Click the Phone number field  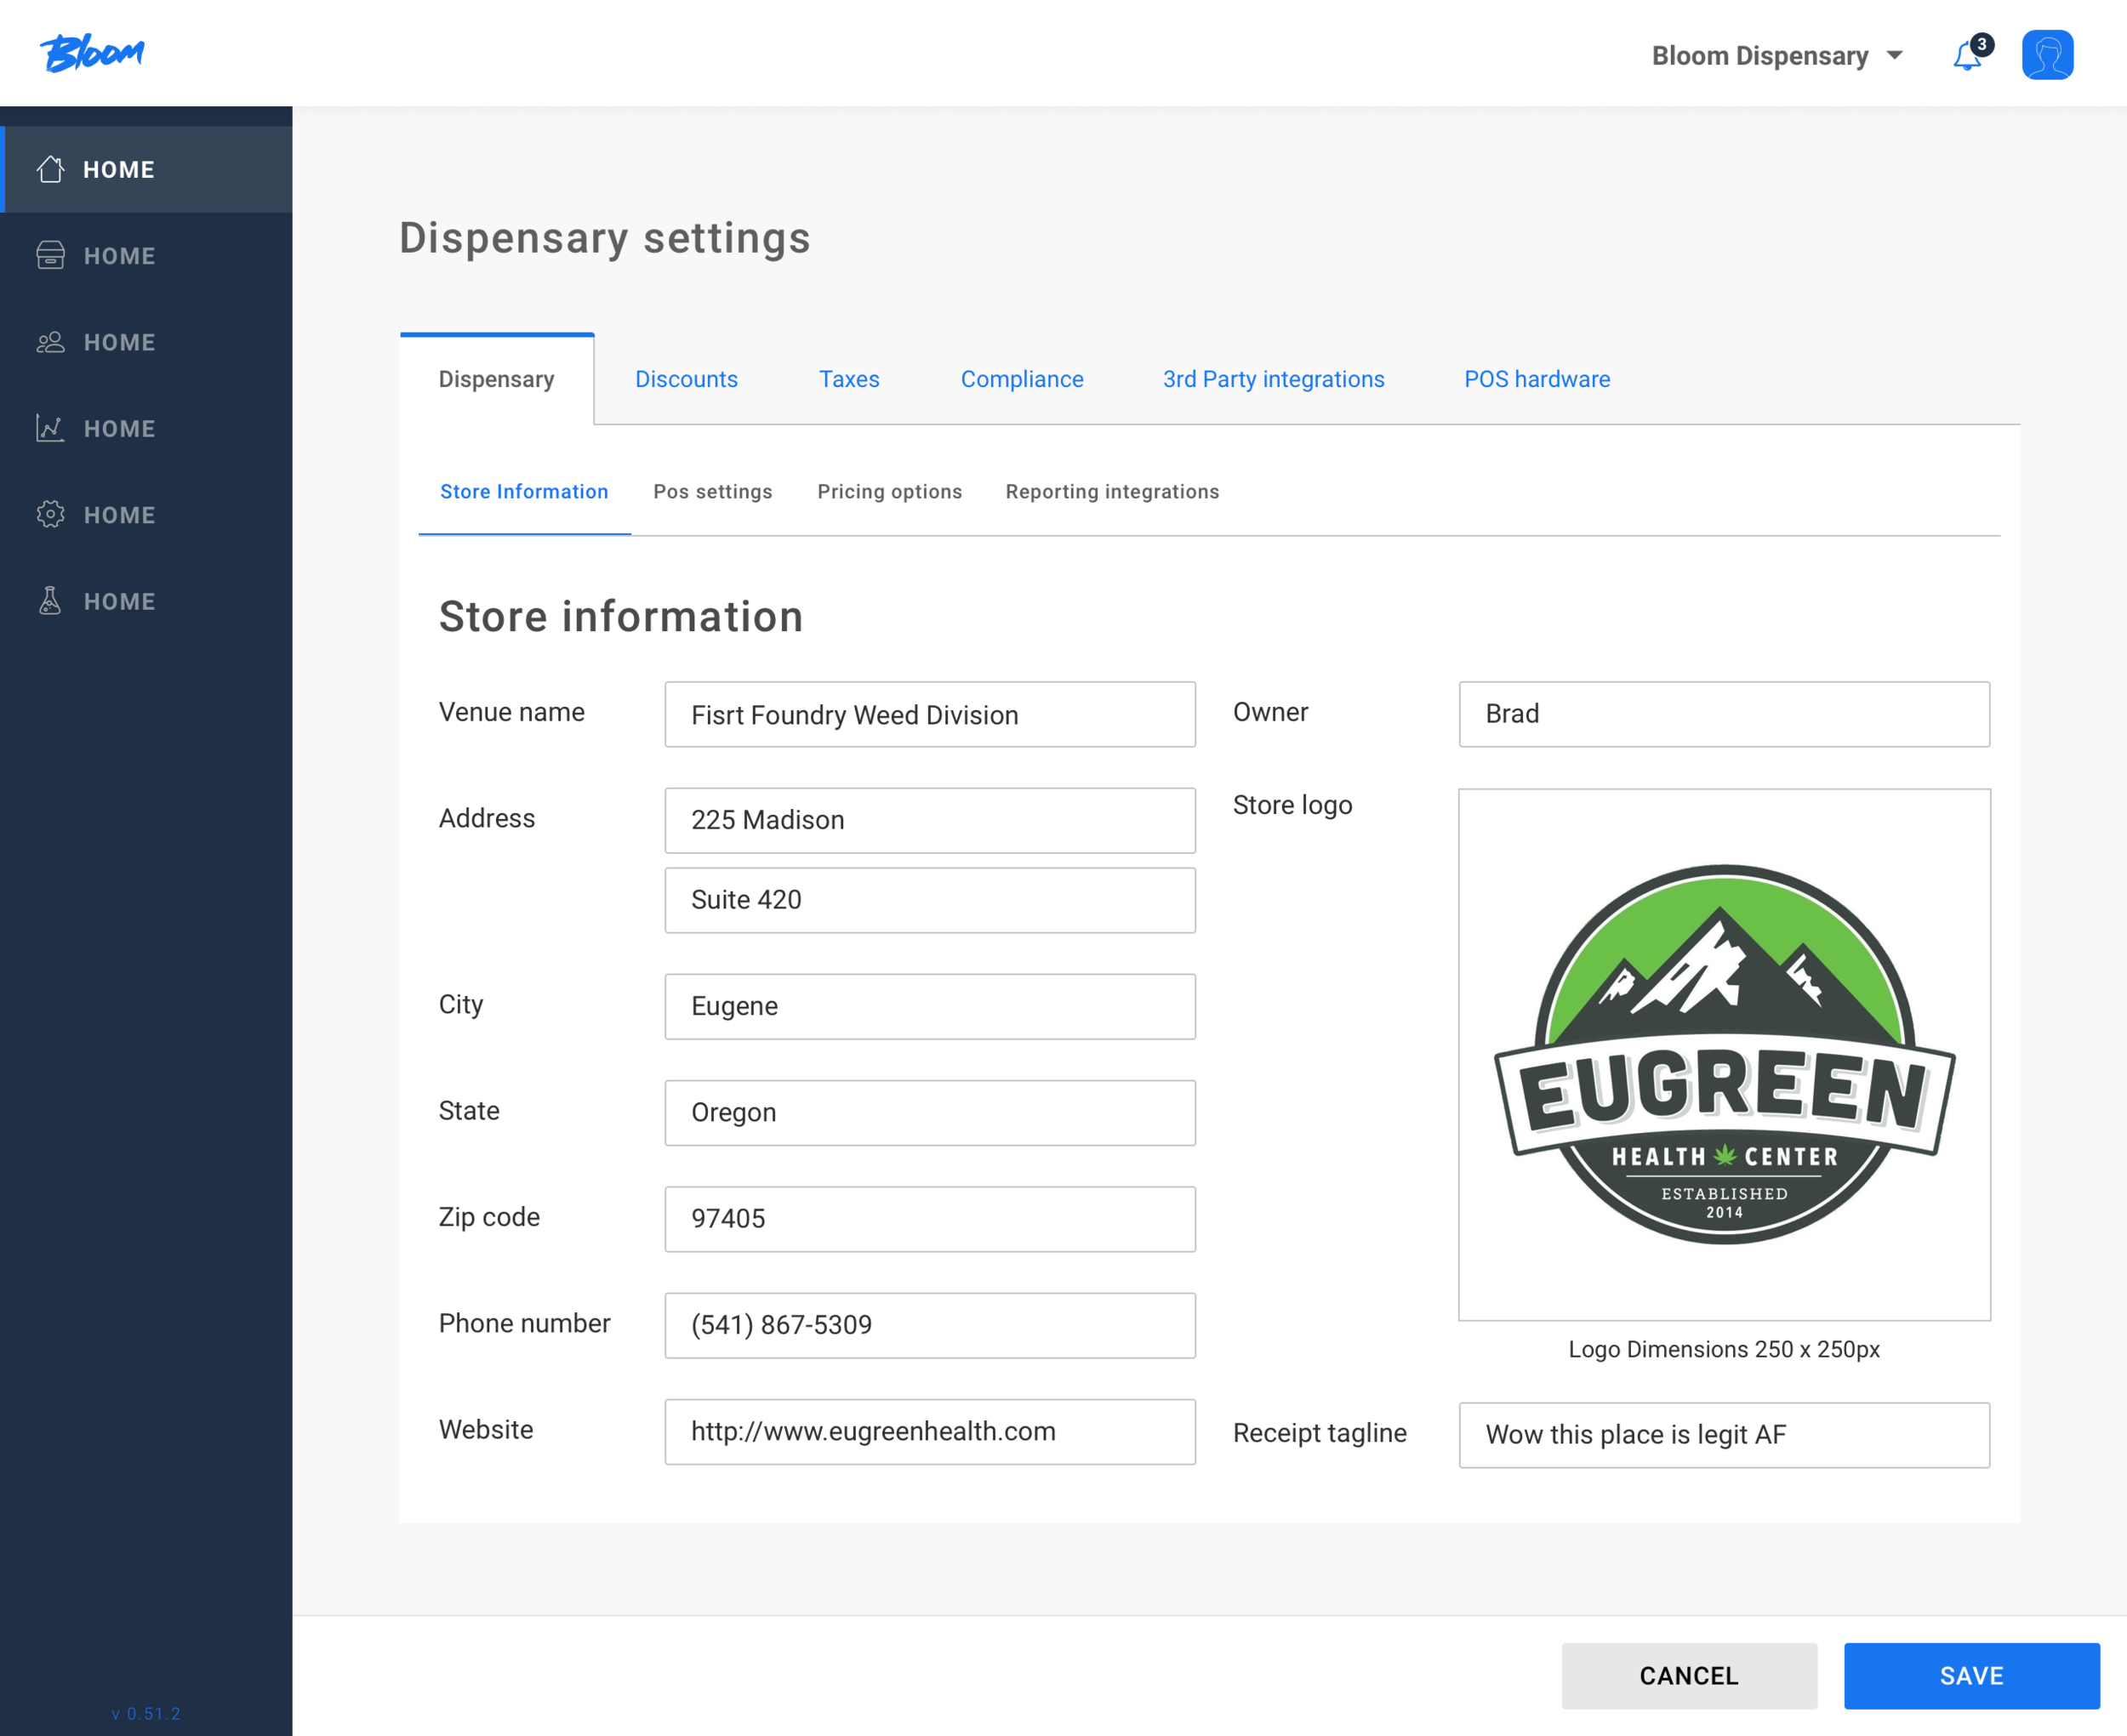click(929, 1325)
